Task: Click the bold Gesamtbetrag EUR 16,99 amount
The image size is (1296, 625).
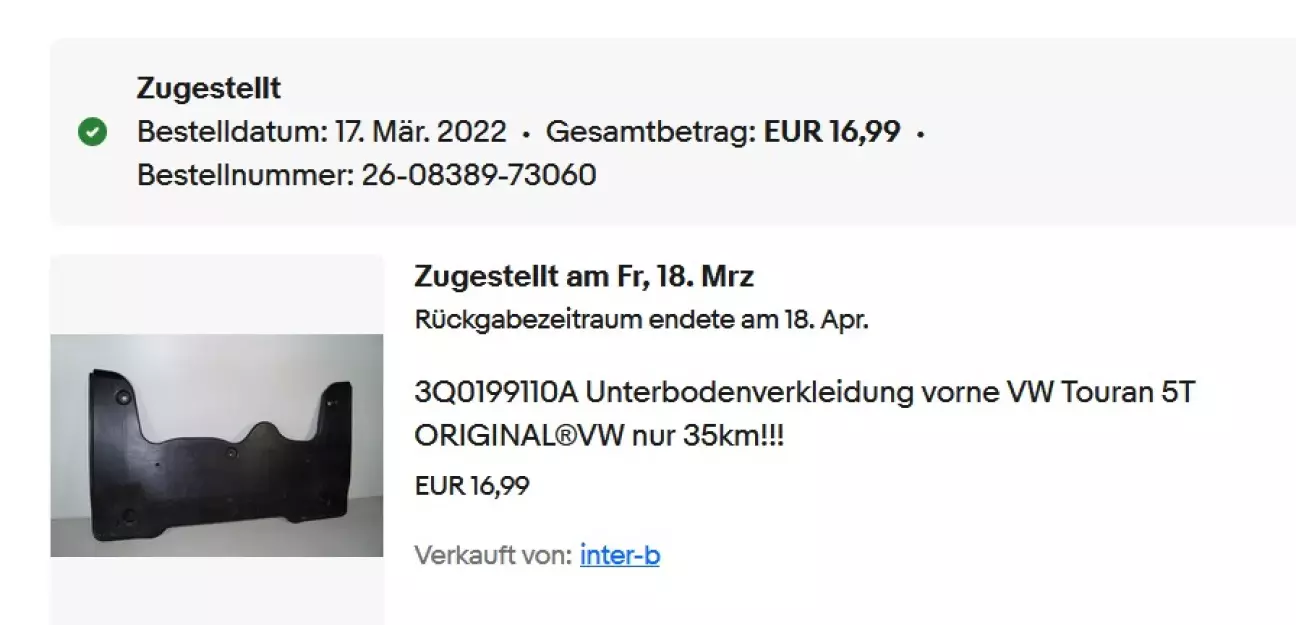Action: 832,132
